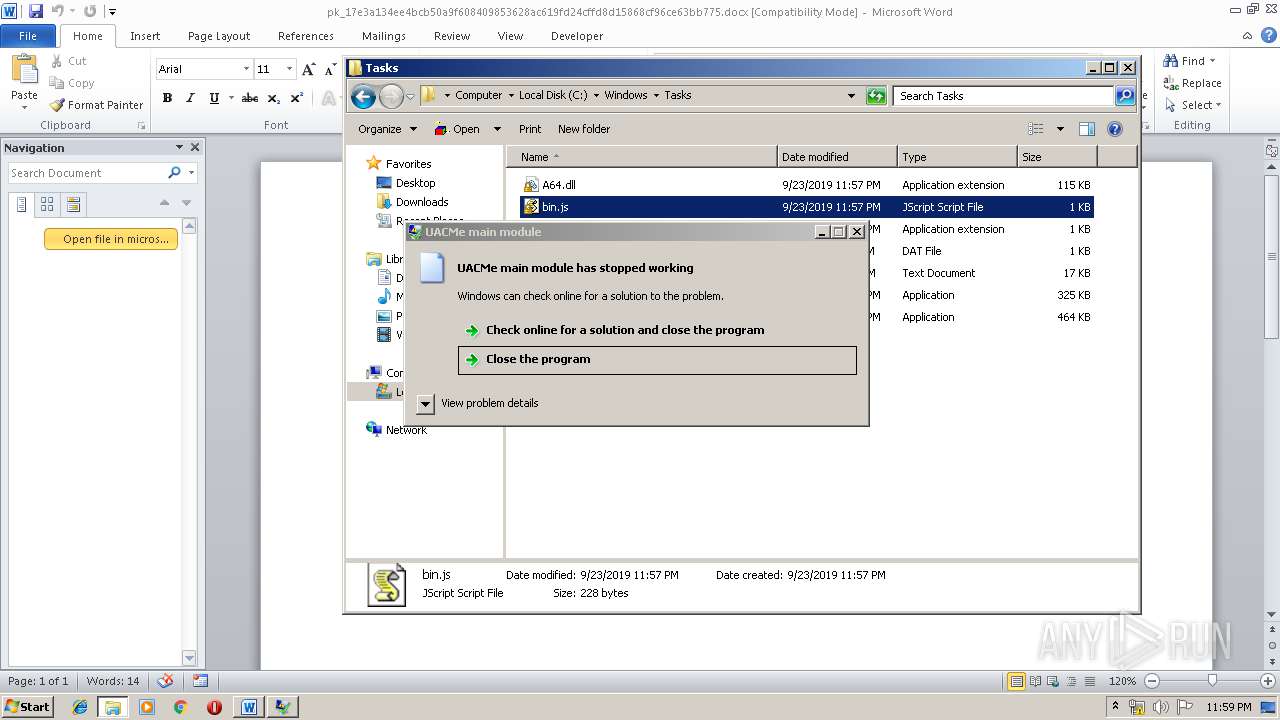Activate the Format Painter brush
The height and width of the screenshot is (720, 1280).
point(97,105)
